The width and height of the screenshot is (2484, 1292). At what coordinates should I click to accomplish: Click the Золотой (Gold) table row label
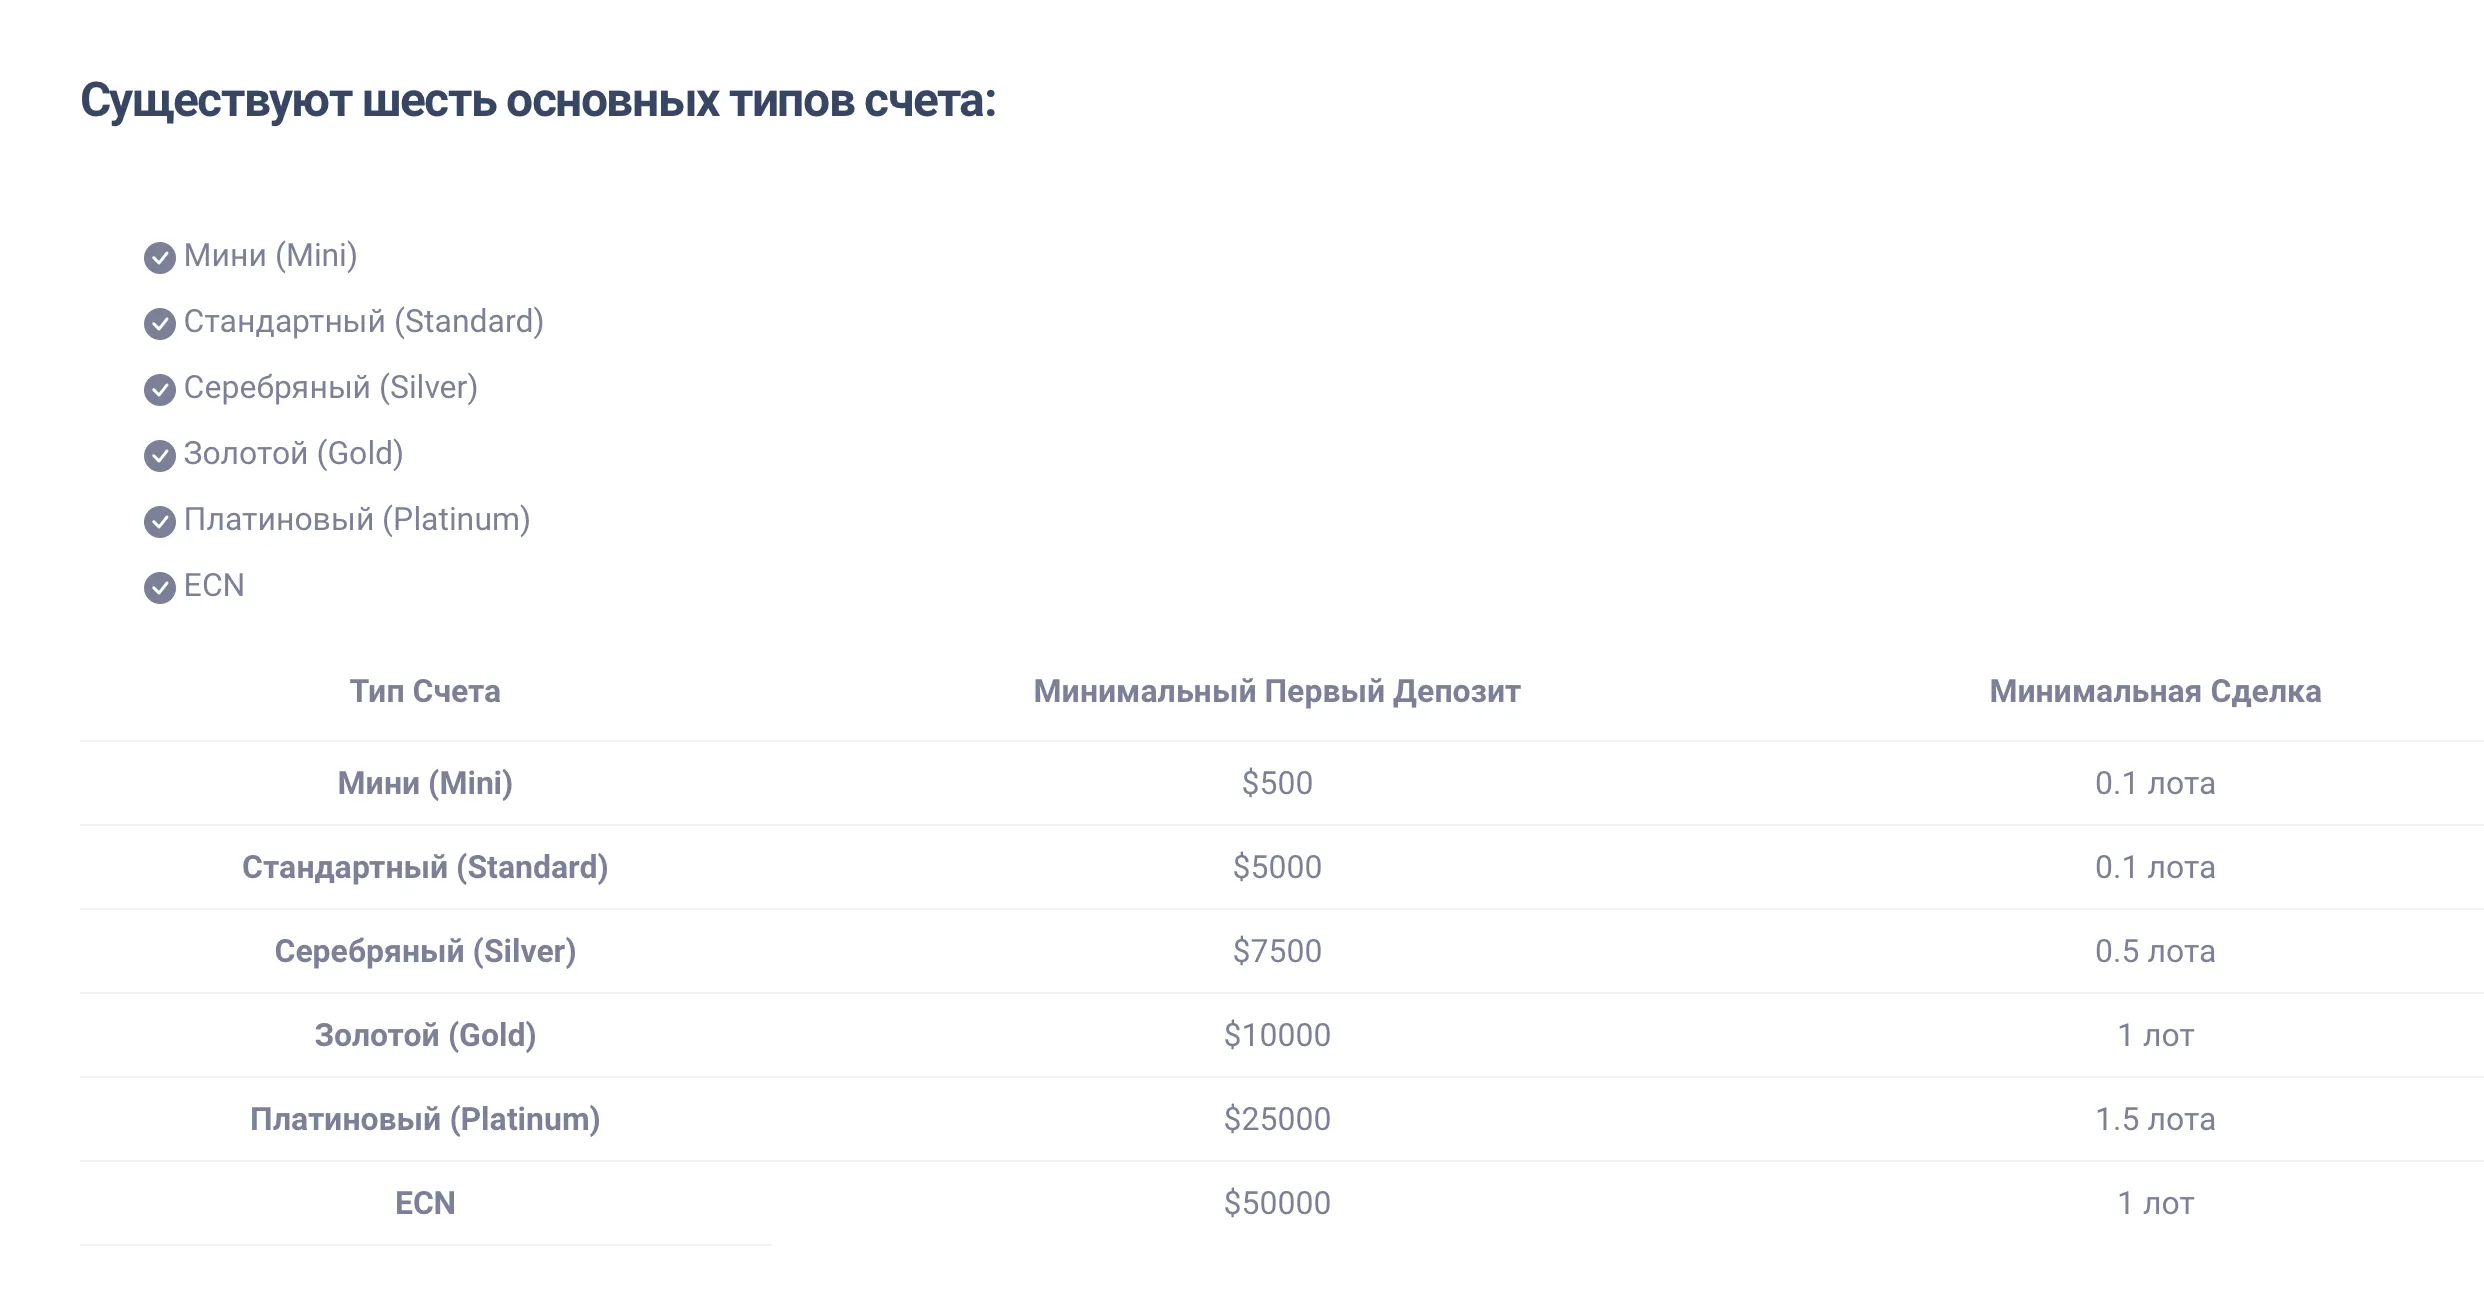pos(425,1035)
